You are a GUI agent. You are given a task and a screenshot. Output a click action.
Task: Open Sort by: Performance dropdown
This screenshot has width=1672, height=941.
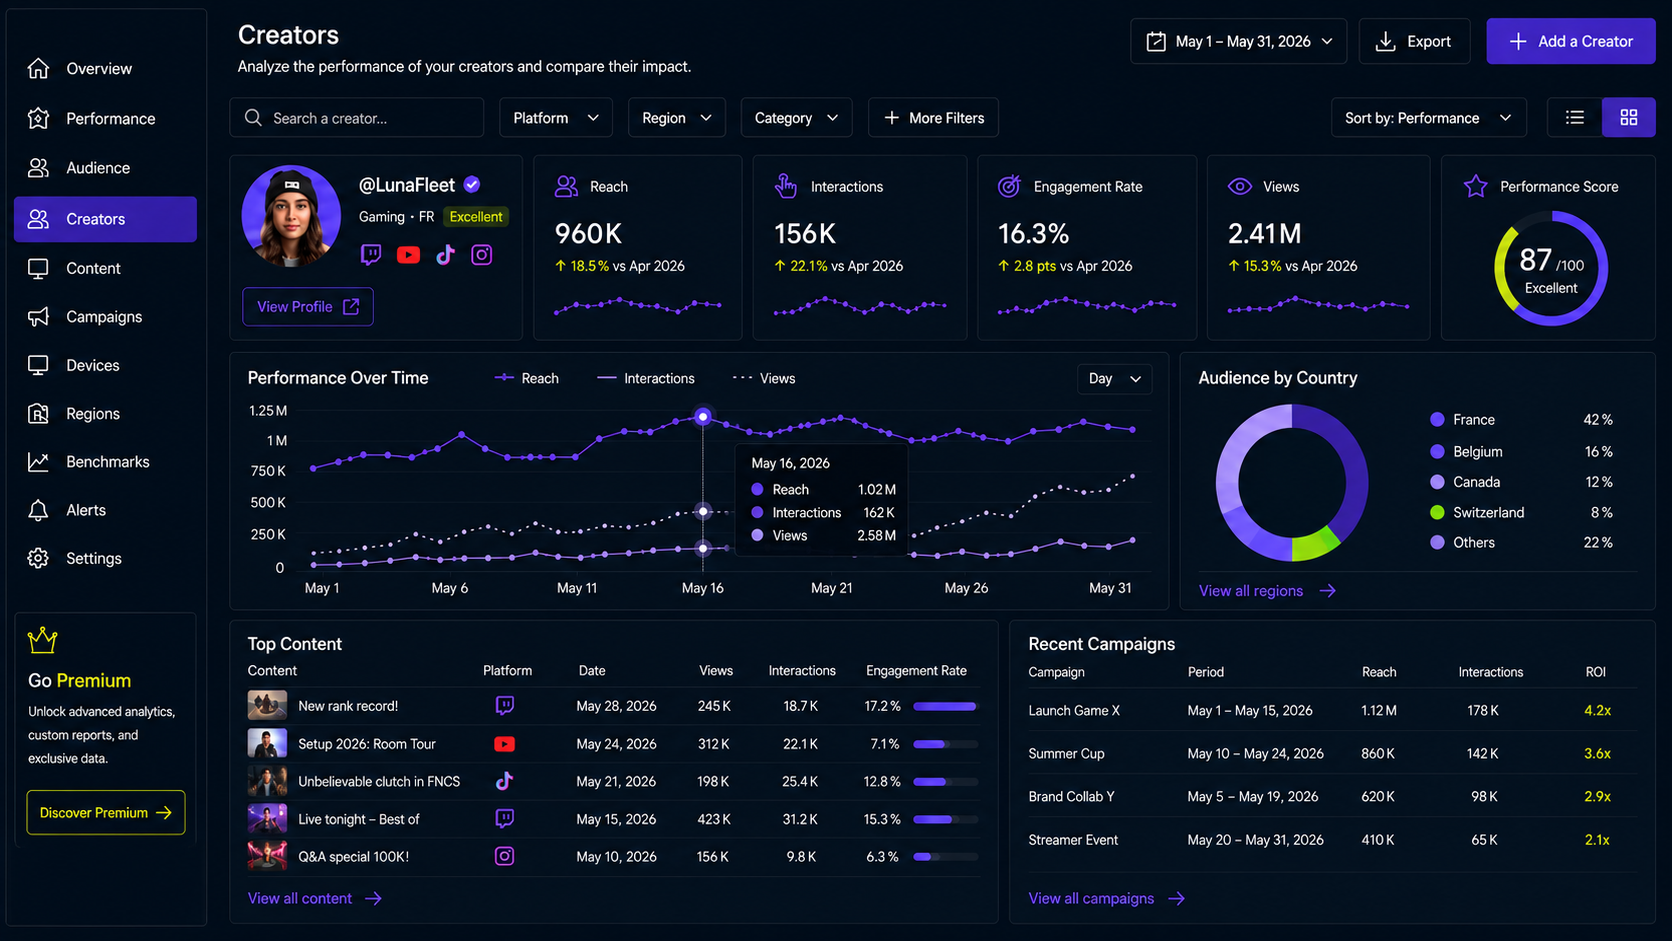point(1429,118)
